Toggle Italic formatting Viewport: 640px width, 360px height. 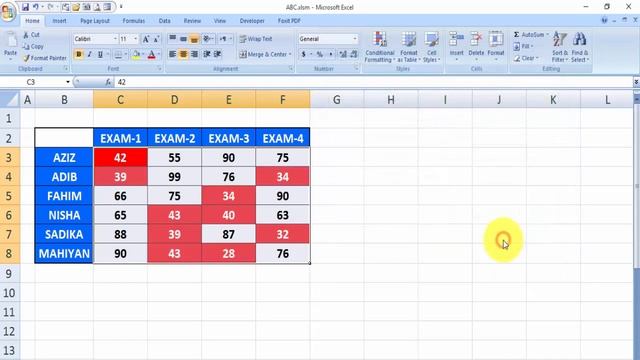click(x=89, y=54)
